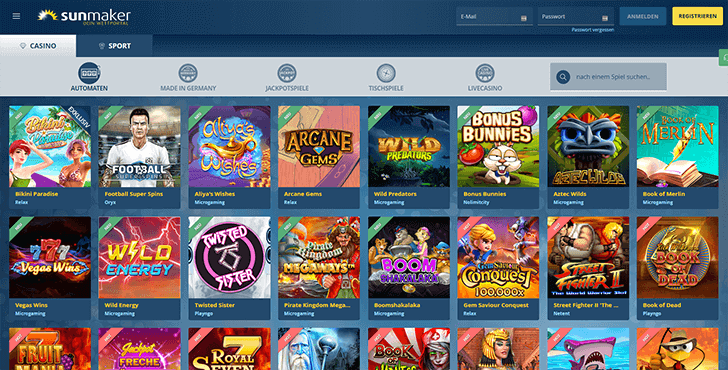The height and width of the screenshot is (370, 728).
Task: Select the Livecasino category icon
Action: (x=485, y=73)
